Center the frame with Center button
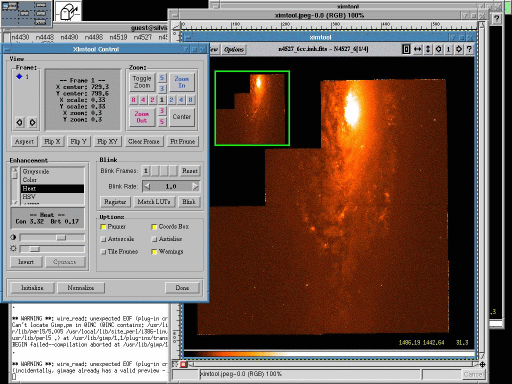This screenshot has height=384, width=512. click(x=182, y=117)
